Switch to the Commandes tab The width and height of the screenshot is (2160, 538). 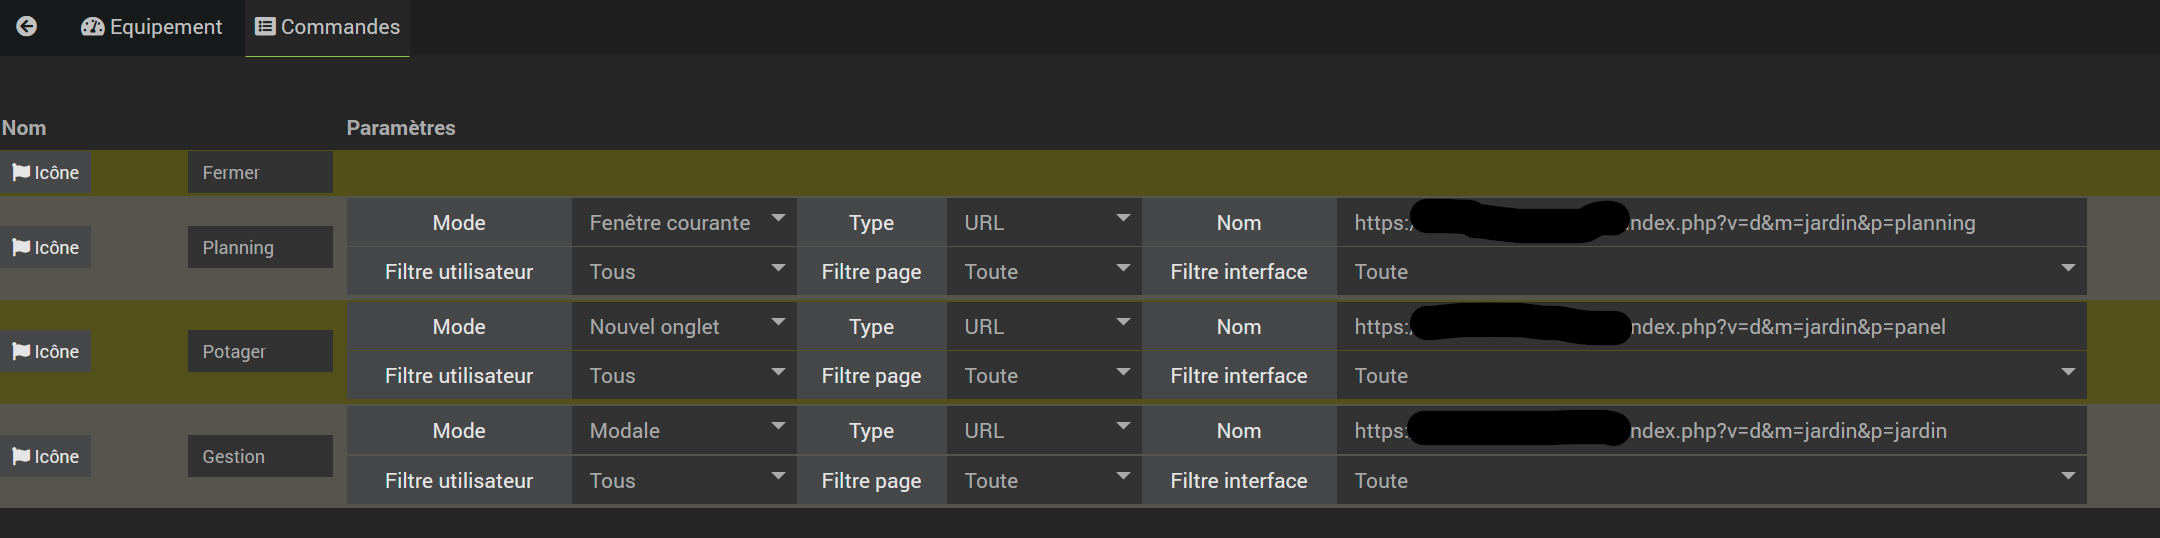point(328,27)
